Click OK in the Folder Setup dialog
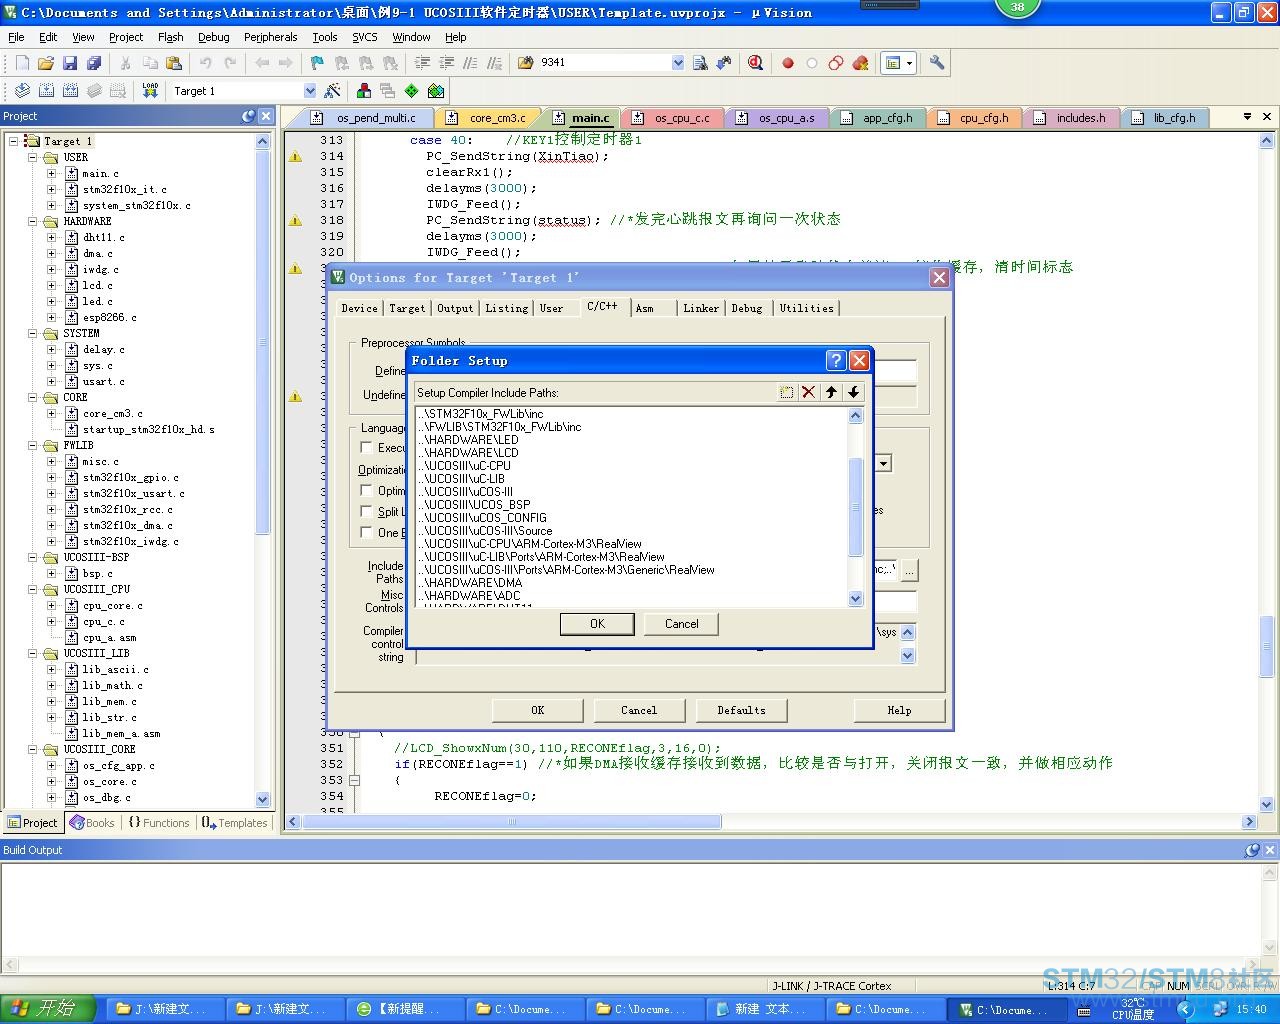This screenshot has width=1280, height=1024. tap(597, 624)
